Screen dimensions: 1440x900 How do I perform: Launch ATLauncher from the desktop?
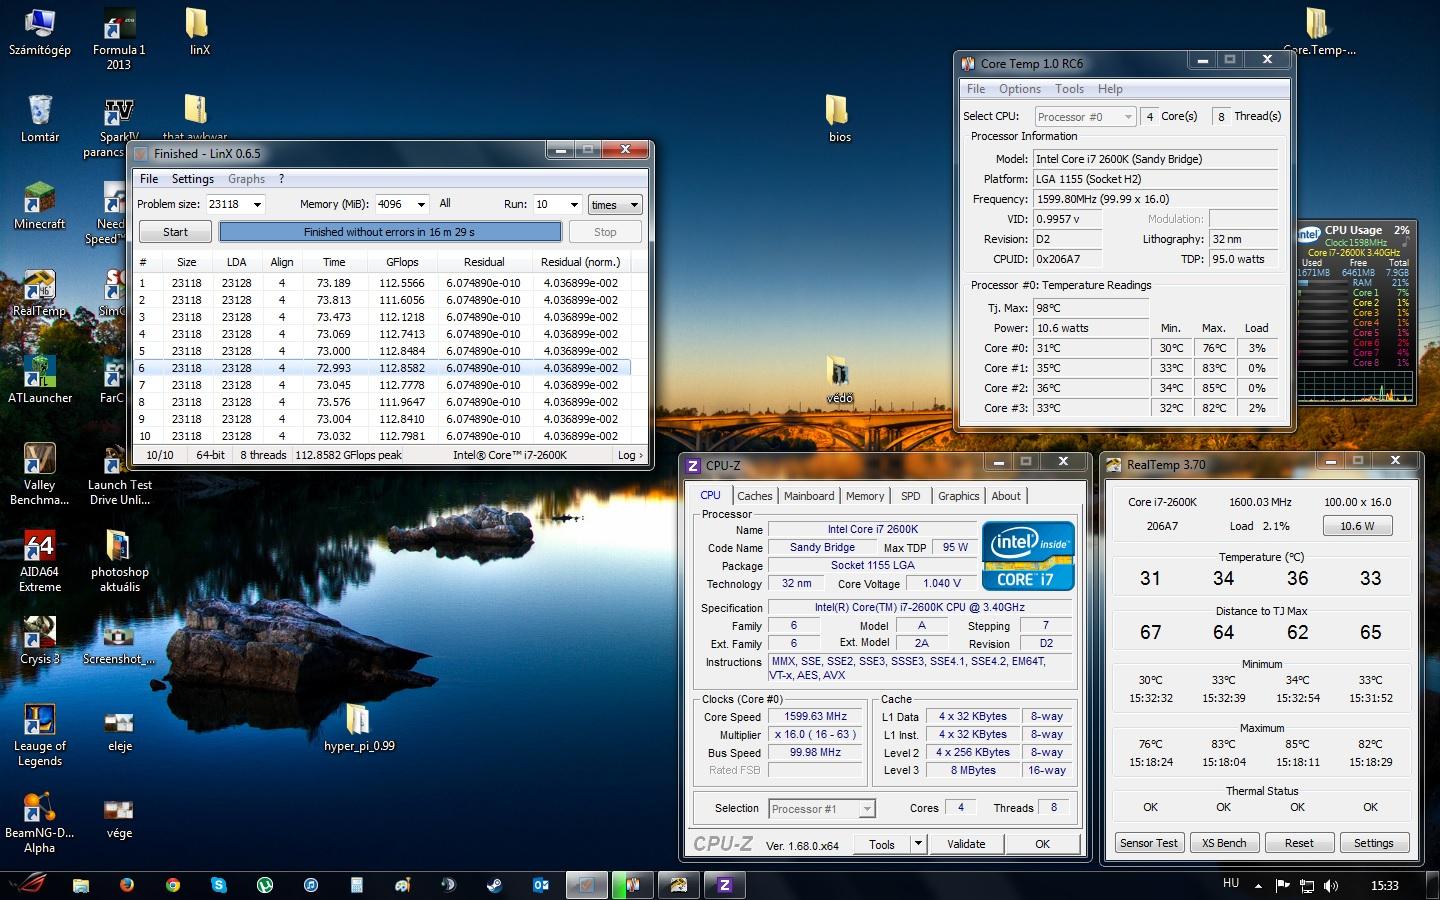pos(40,380)
